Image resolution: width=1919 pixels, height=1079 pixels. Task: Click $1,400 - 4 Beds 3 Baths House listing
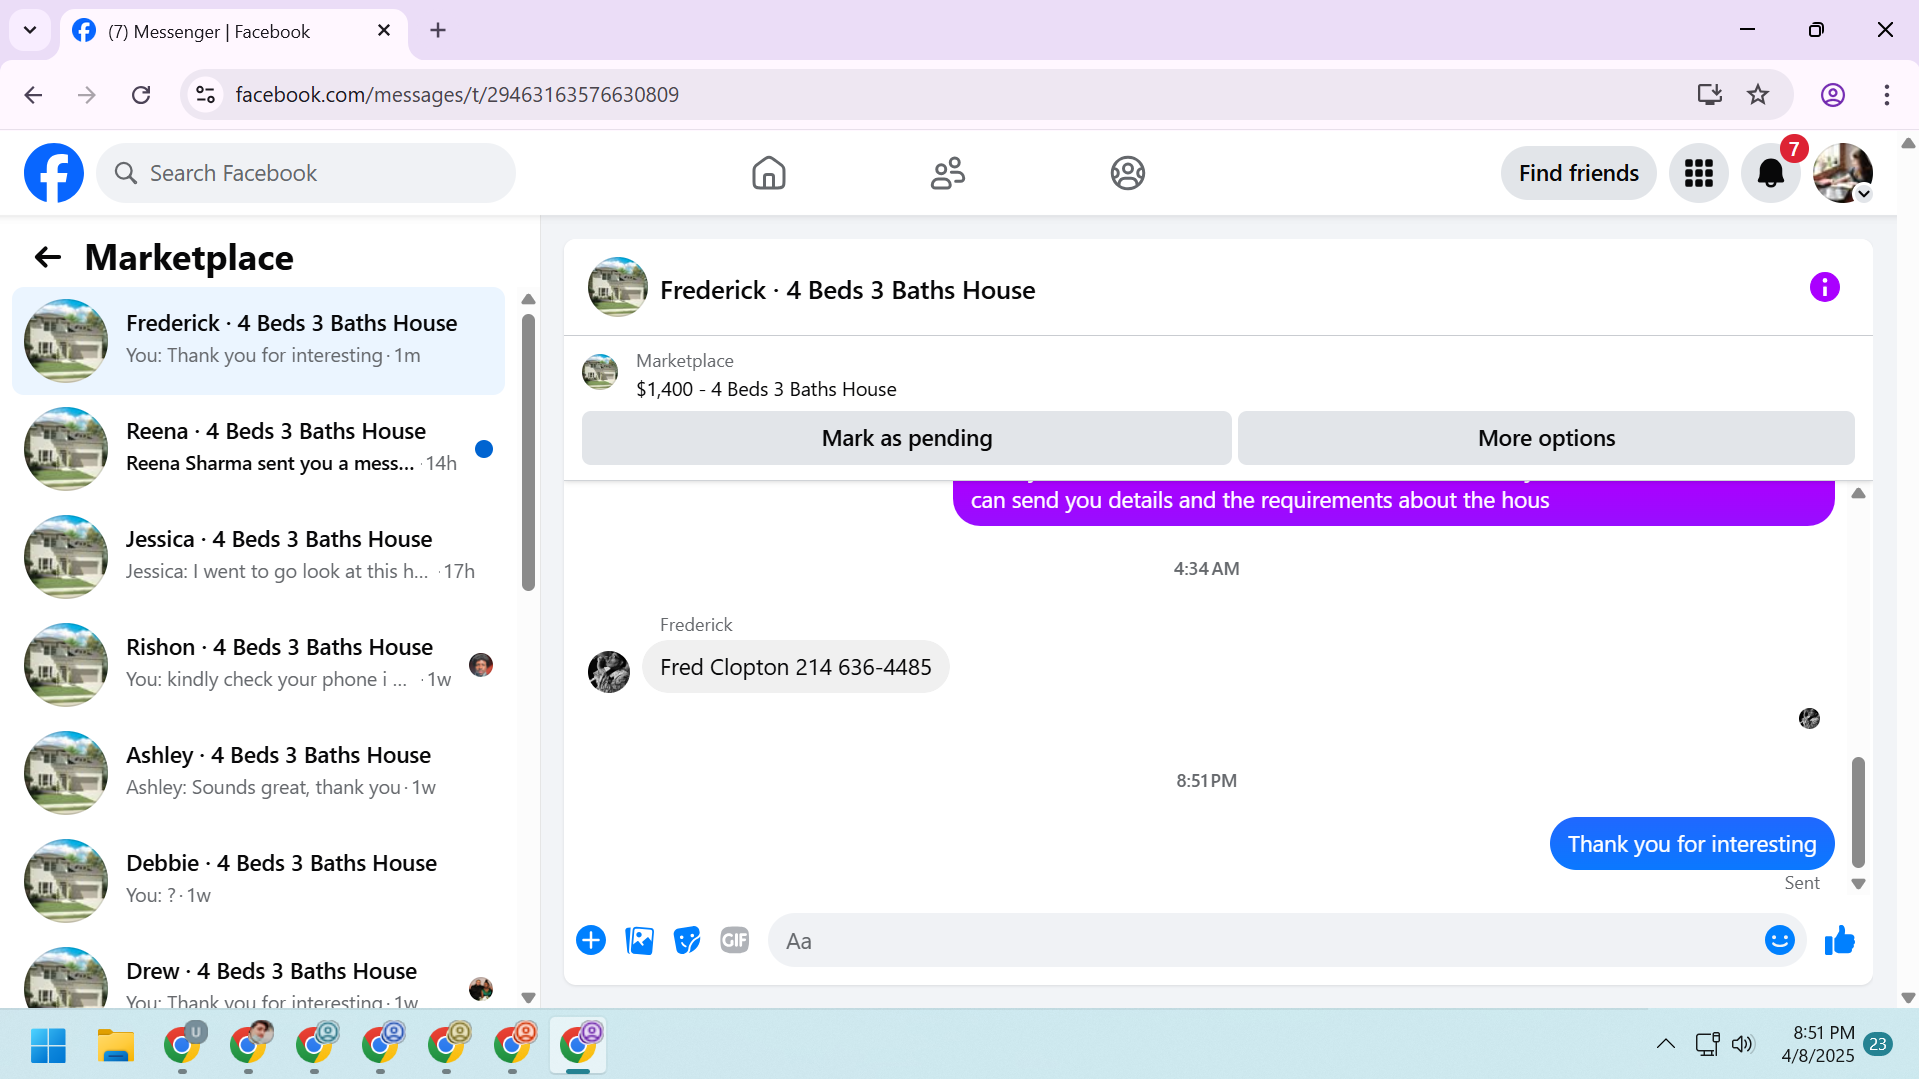[x=766, y=389]
